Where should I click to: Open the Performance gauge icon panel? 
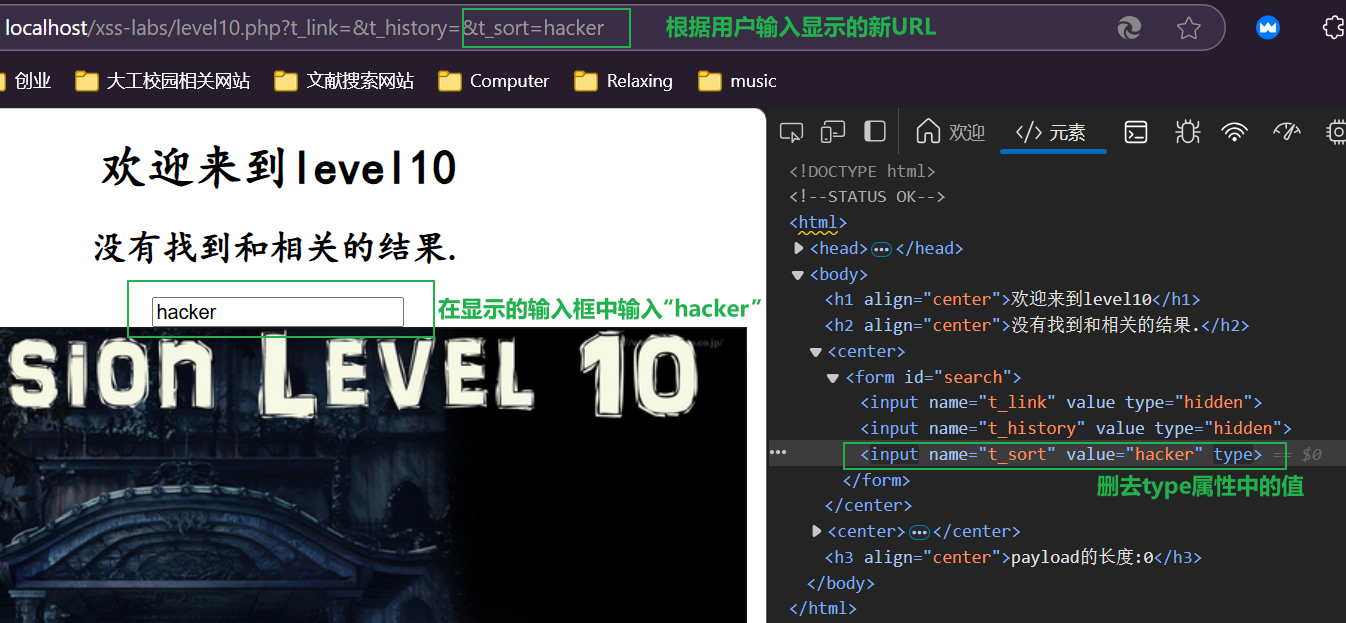point(1287,132)
